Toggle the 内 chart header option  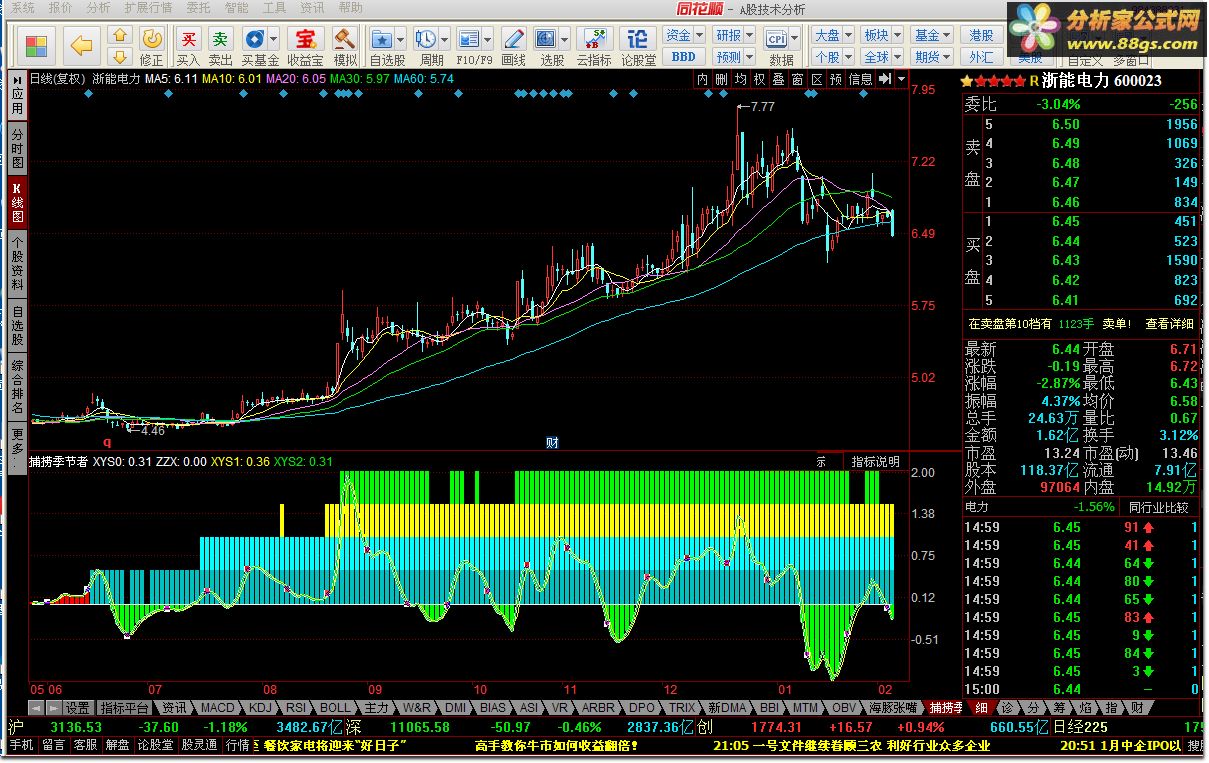point(702,78)
